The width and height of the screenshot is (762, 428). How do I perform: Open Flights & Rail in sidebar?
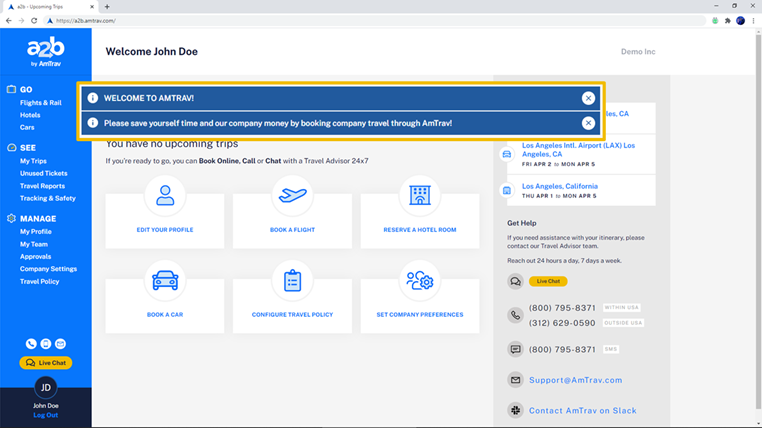tap(41, 103)
